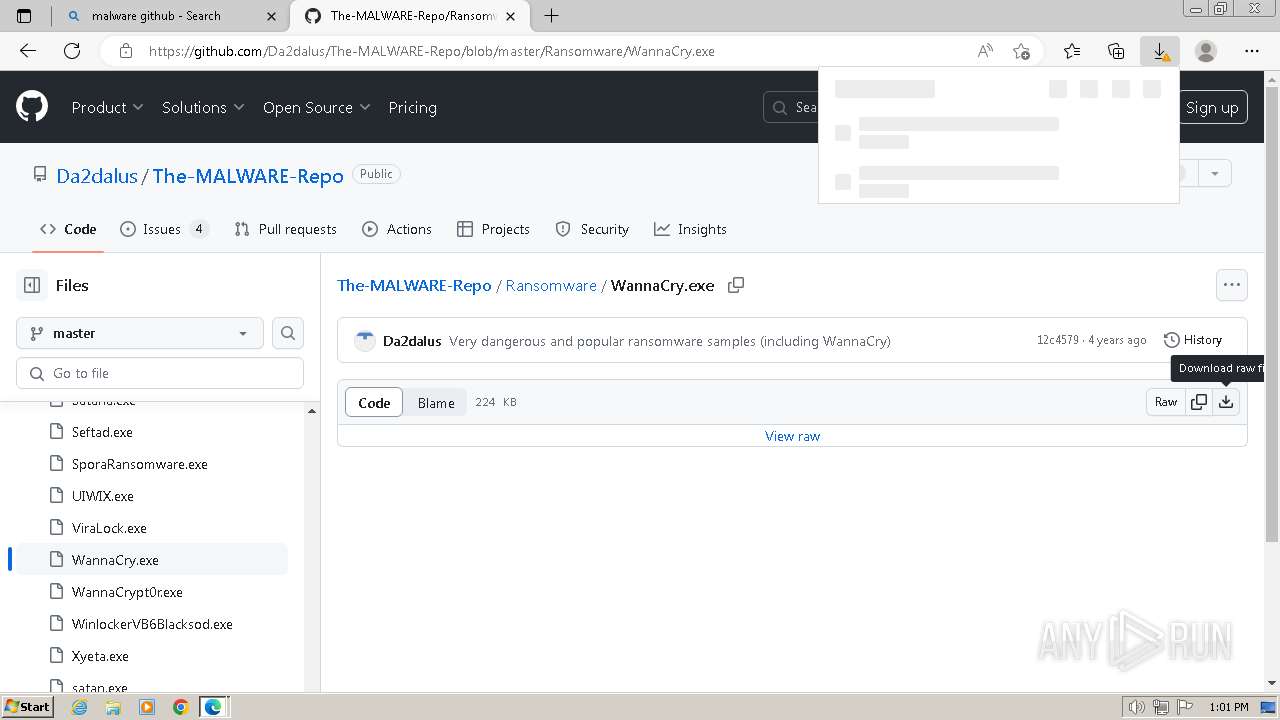
Task: Open browser profile avatar
Action: [x=1206, y=51]
